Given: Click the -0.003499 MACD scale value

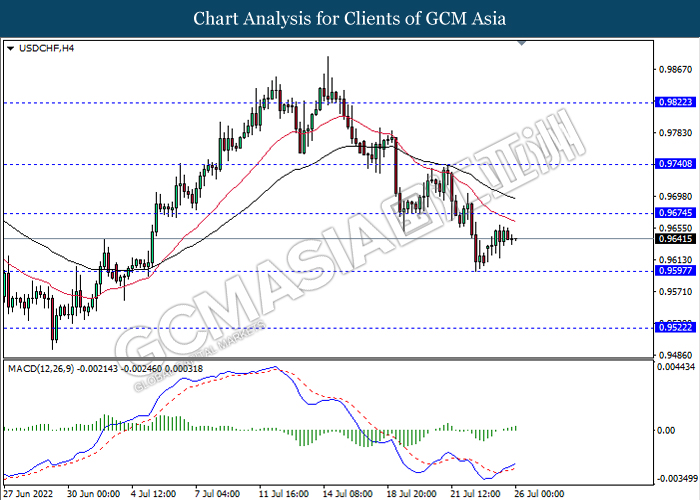Looking at the screenshot, I should click(x=677, y=479).
